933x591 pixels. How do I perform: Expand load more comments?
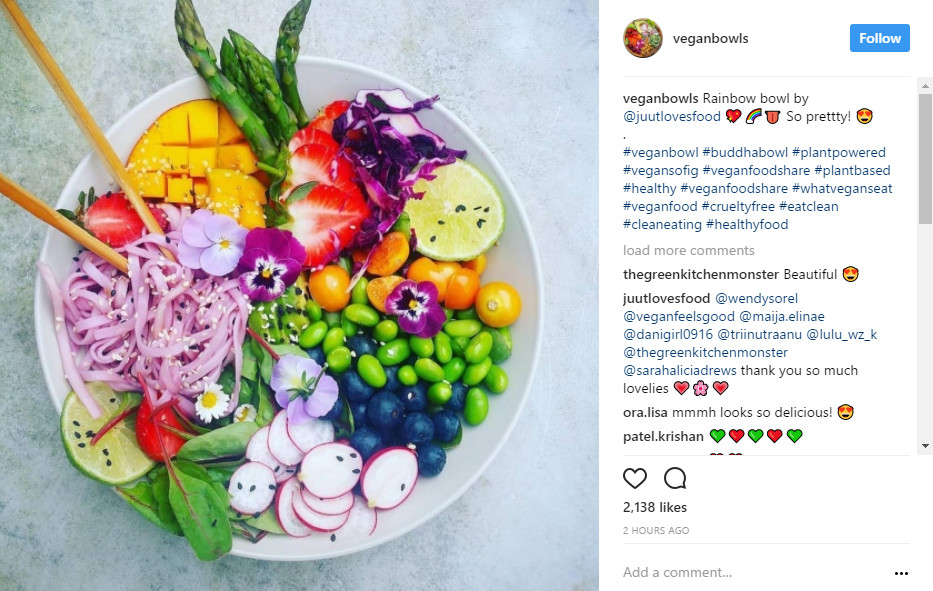pyautogui.click(x=688, y=251)
